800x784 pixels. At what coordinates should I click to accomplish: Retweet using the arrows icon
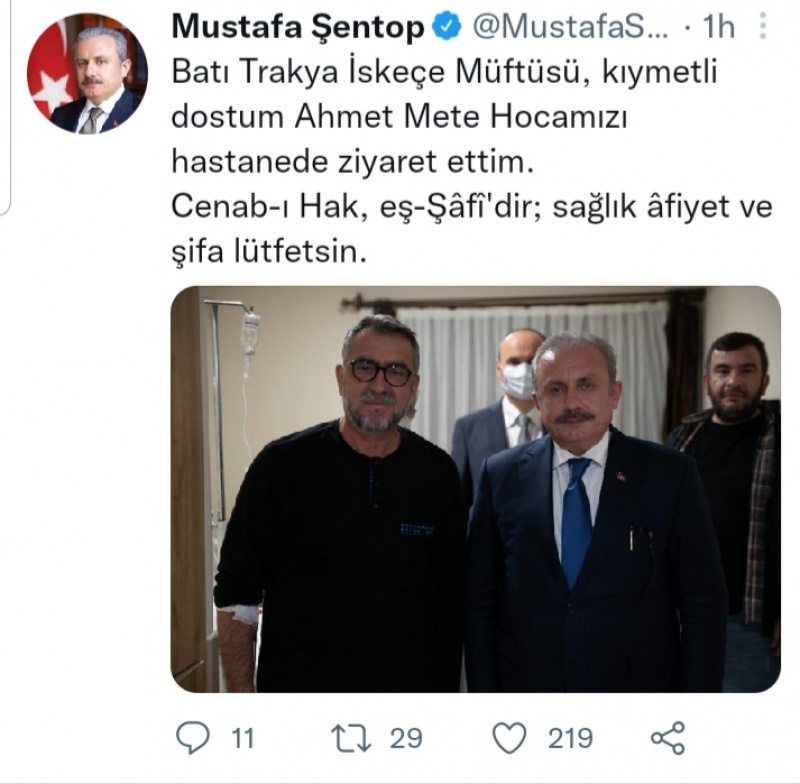[351, 738]
